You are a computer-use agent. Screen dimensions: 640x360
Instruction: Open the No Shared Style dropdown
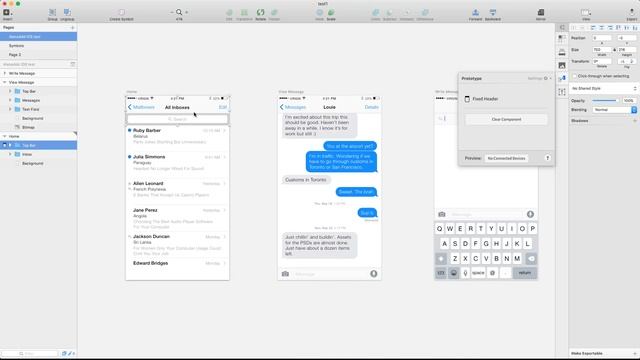click(604, 89)
